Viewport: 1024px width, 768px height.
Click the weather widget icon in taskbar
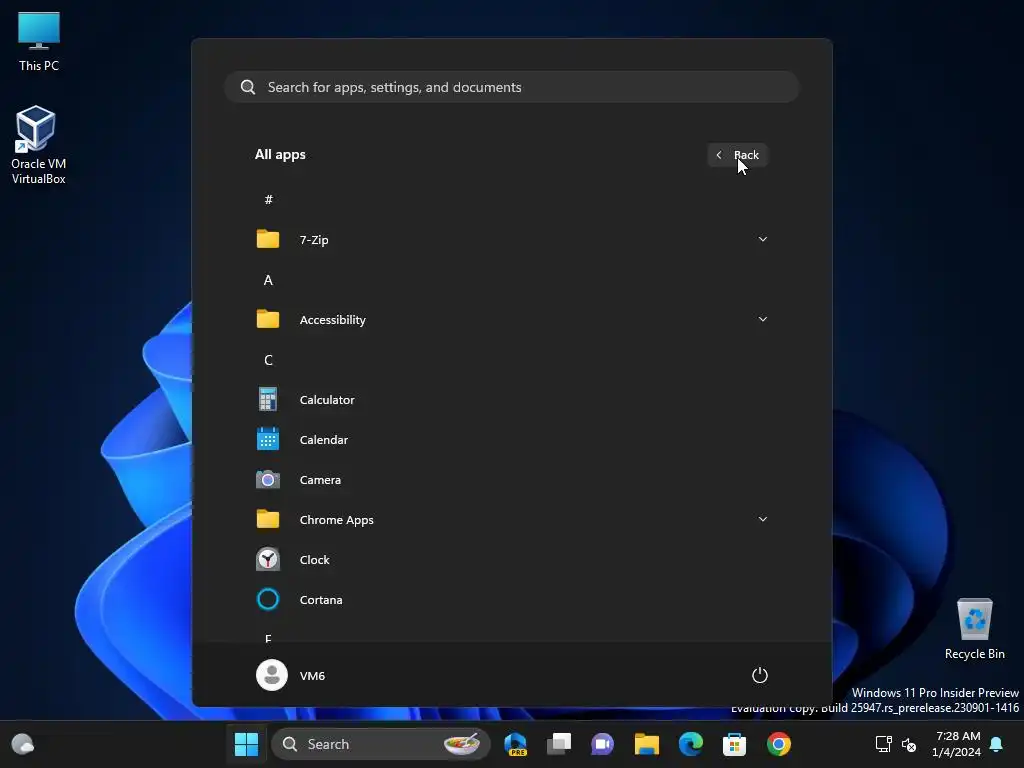click(x=23, y=744)
